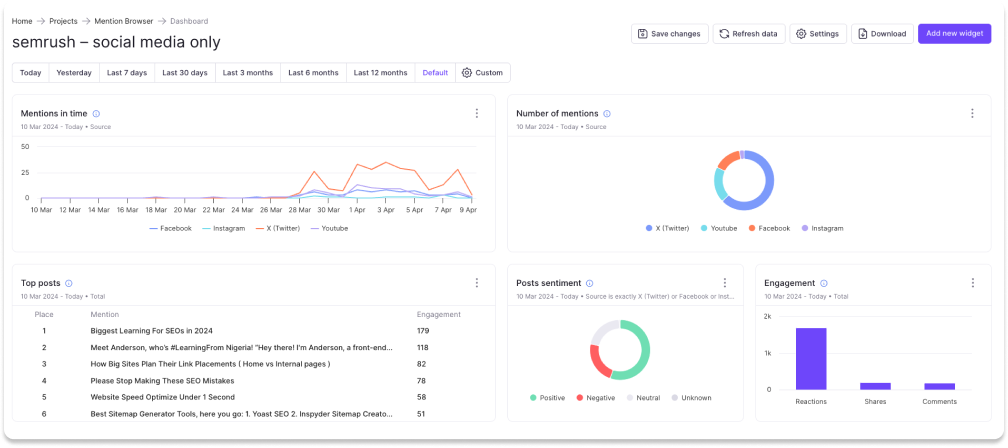The image size is (1008, 448).
Task: Open the Mentions in time widget options menu
Action: tap(476, 114)
